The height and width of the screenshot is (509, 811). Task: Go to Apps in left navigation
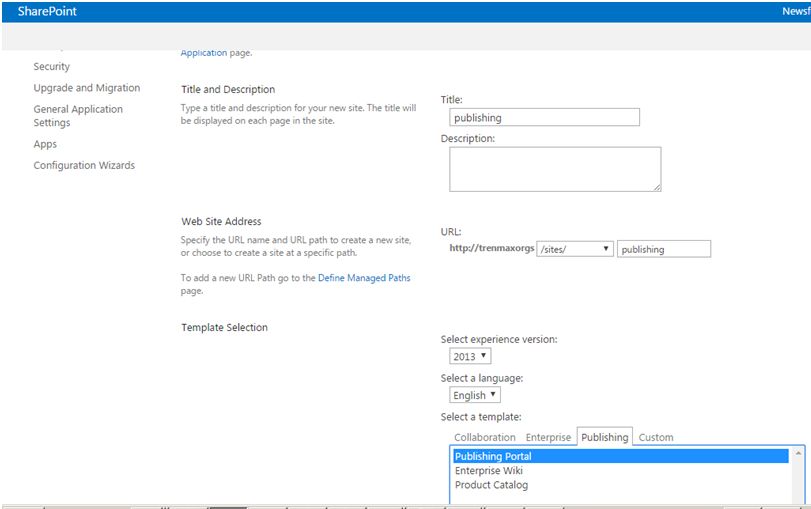pyautogui.click(x=45, y=144)
